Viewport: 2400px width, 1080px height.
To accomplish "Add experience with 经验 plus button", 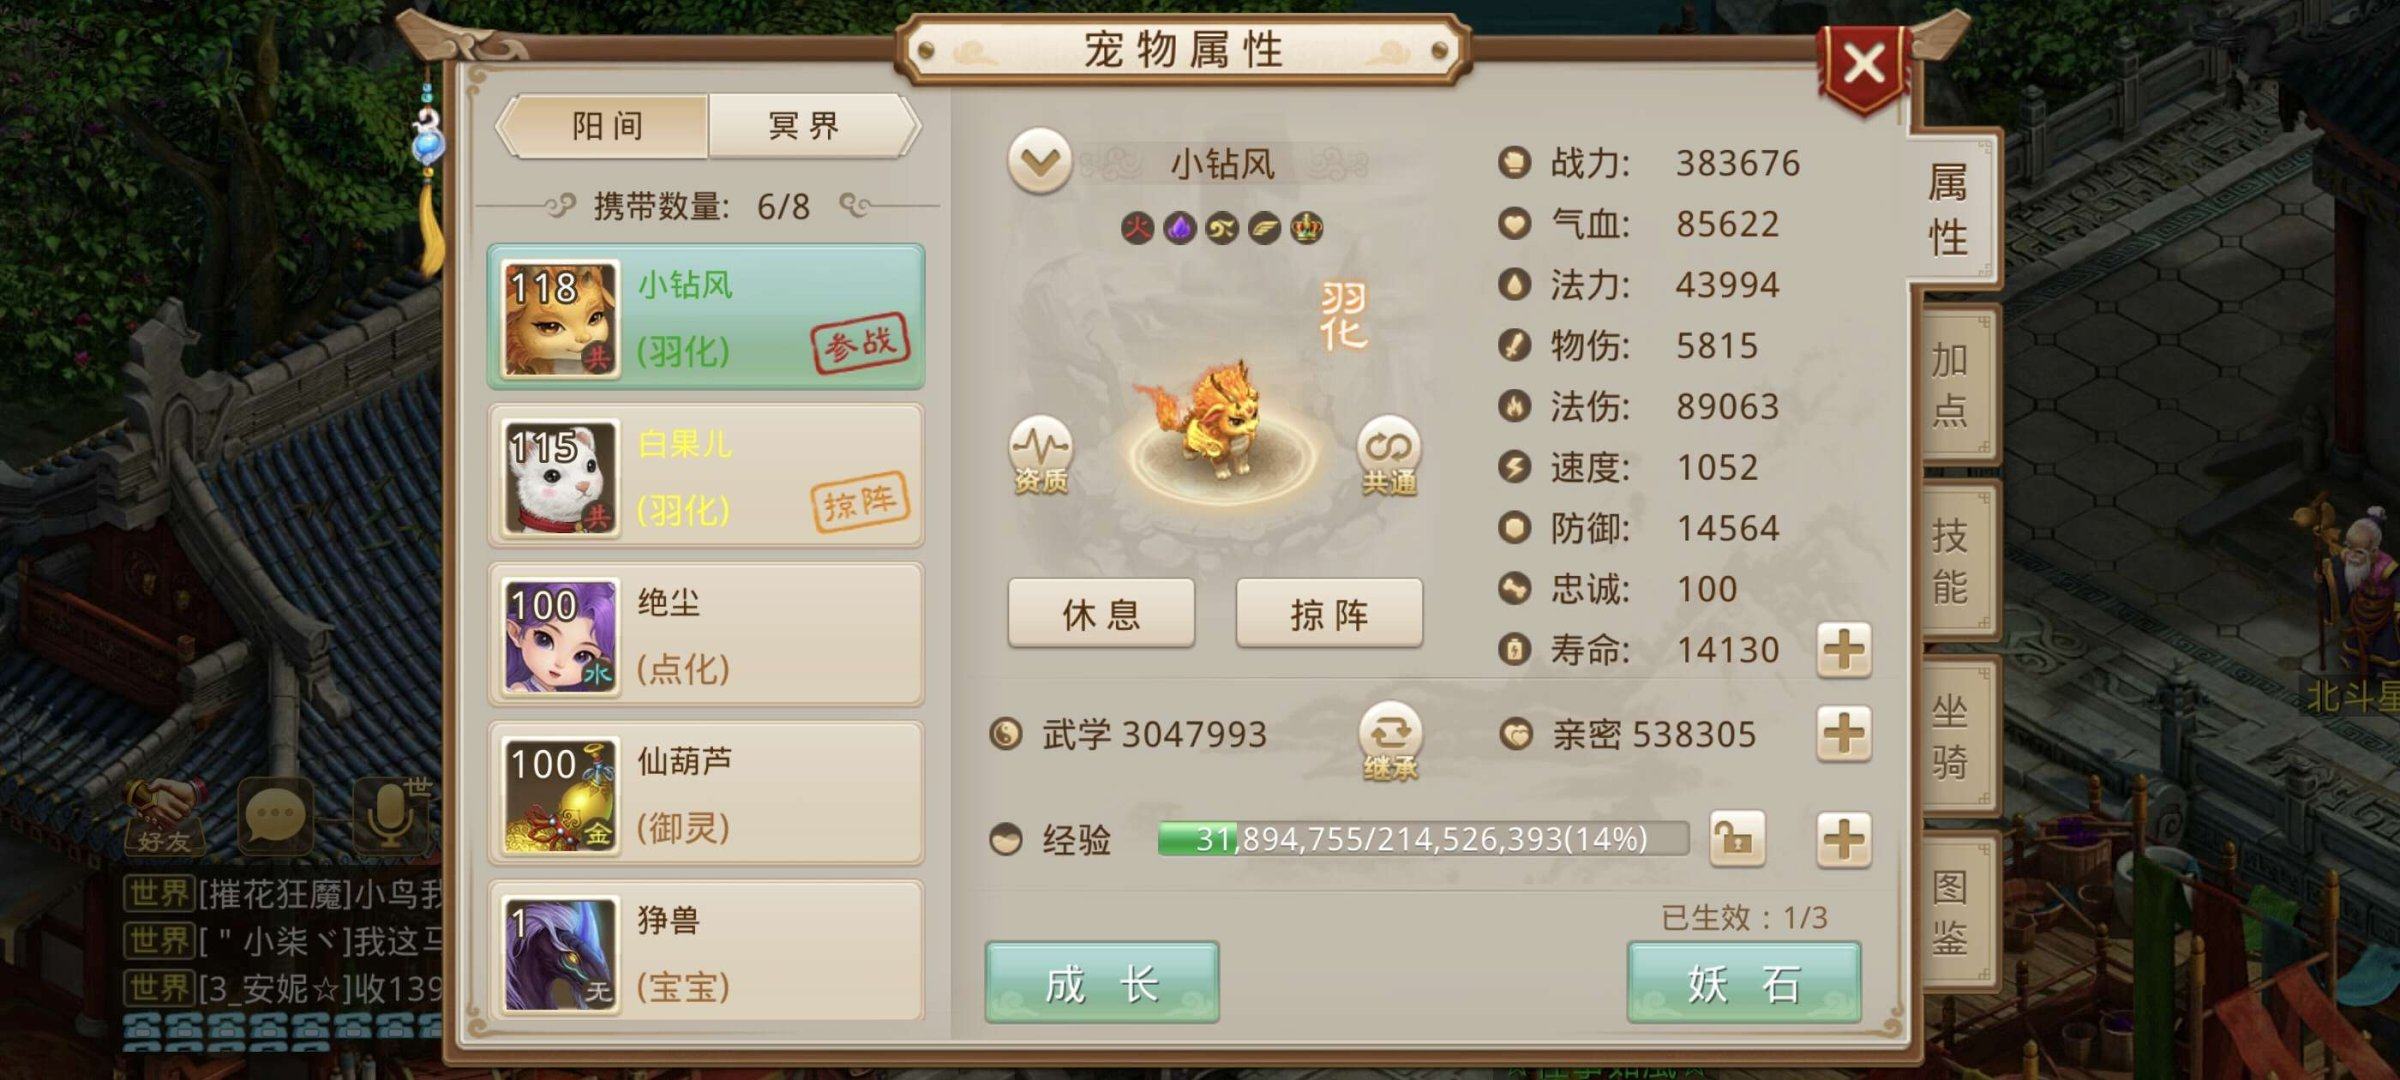I will [1844, 838].
